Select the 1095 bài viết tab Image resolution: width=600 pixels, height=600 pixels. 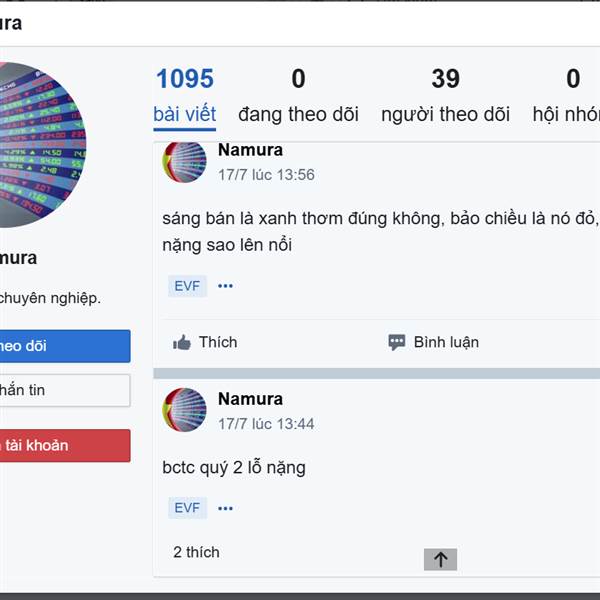tap(185, 95)
